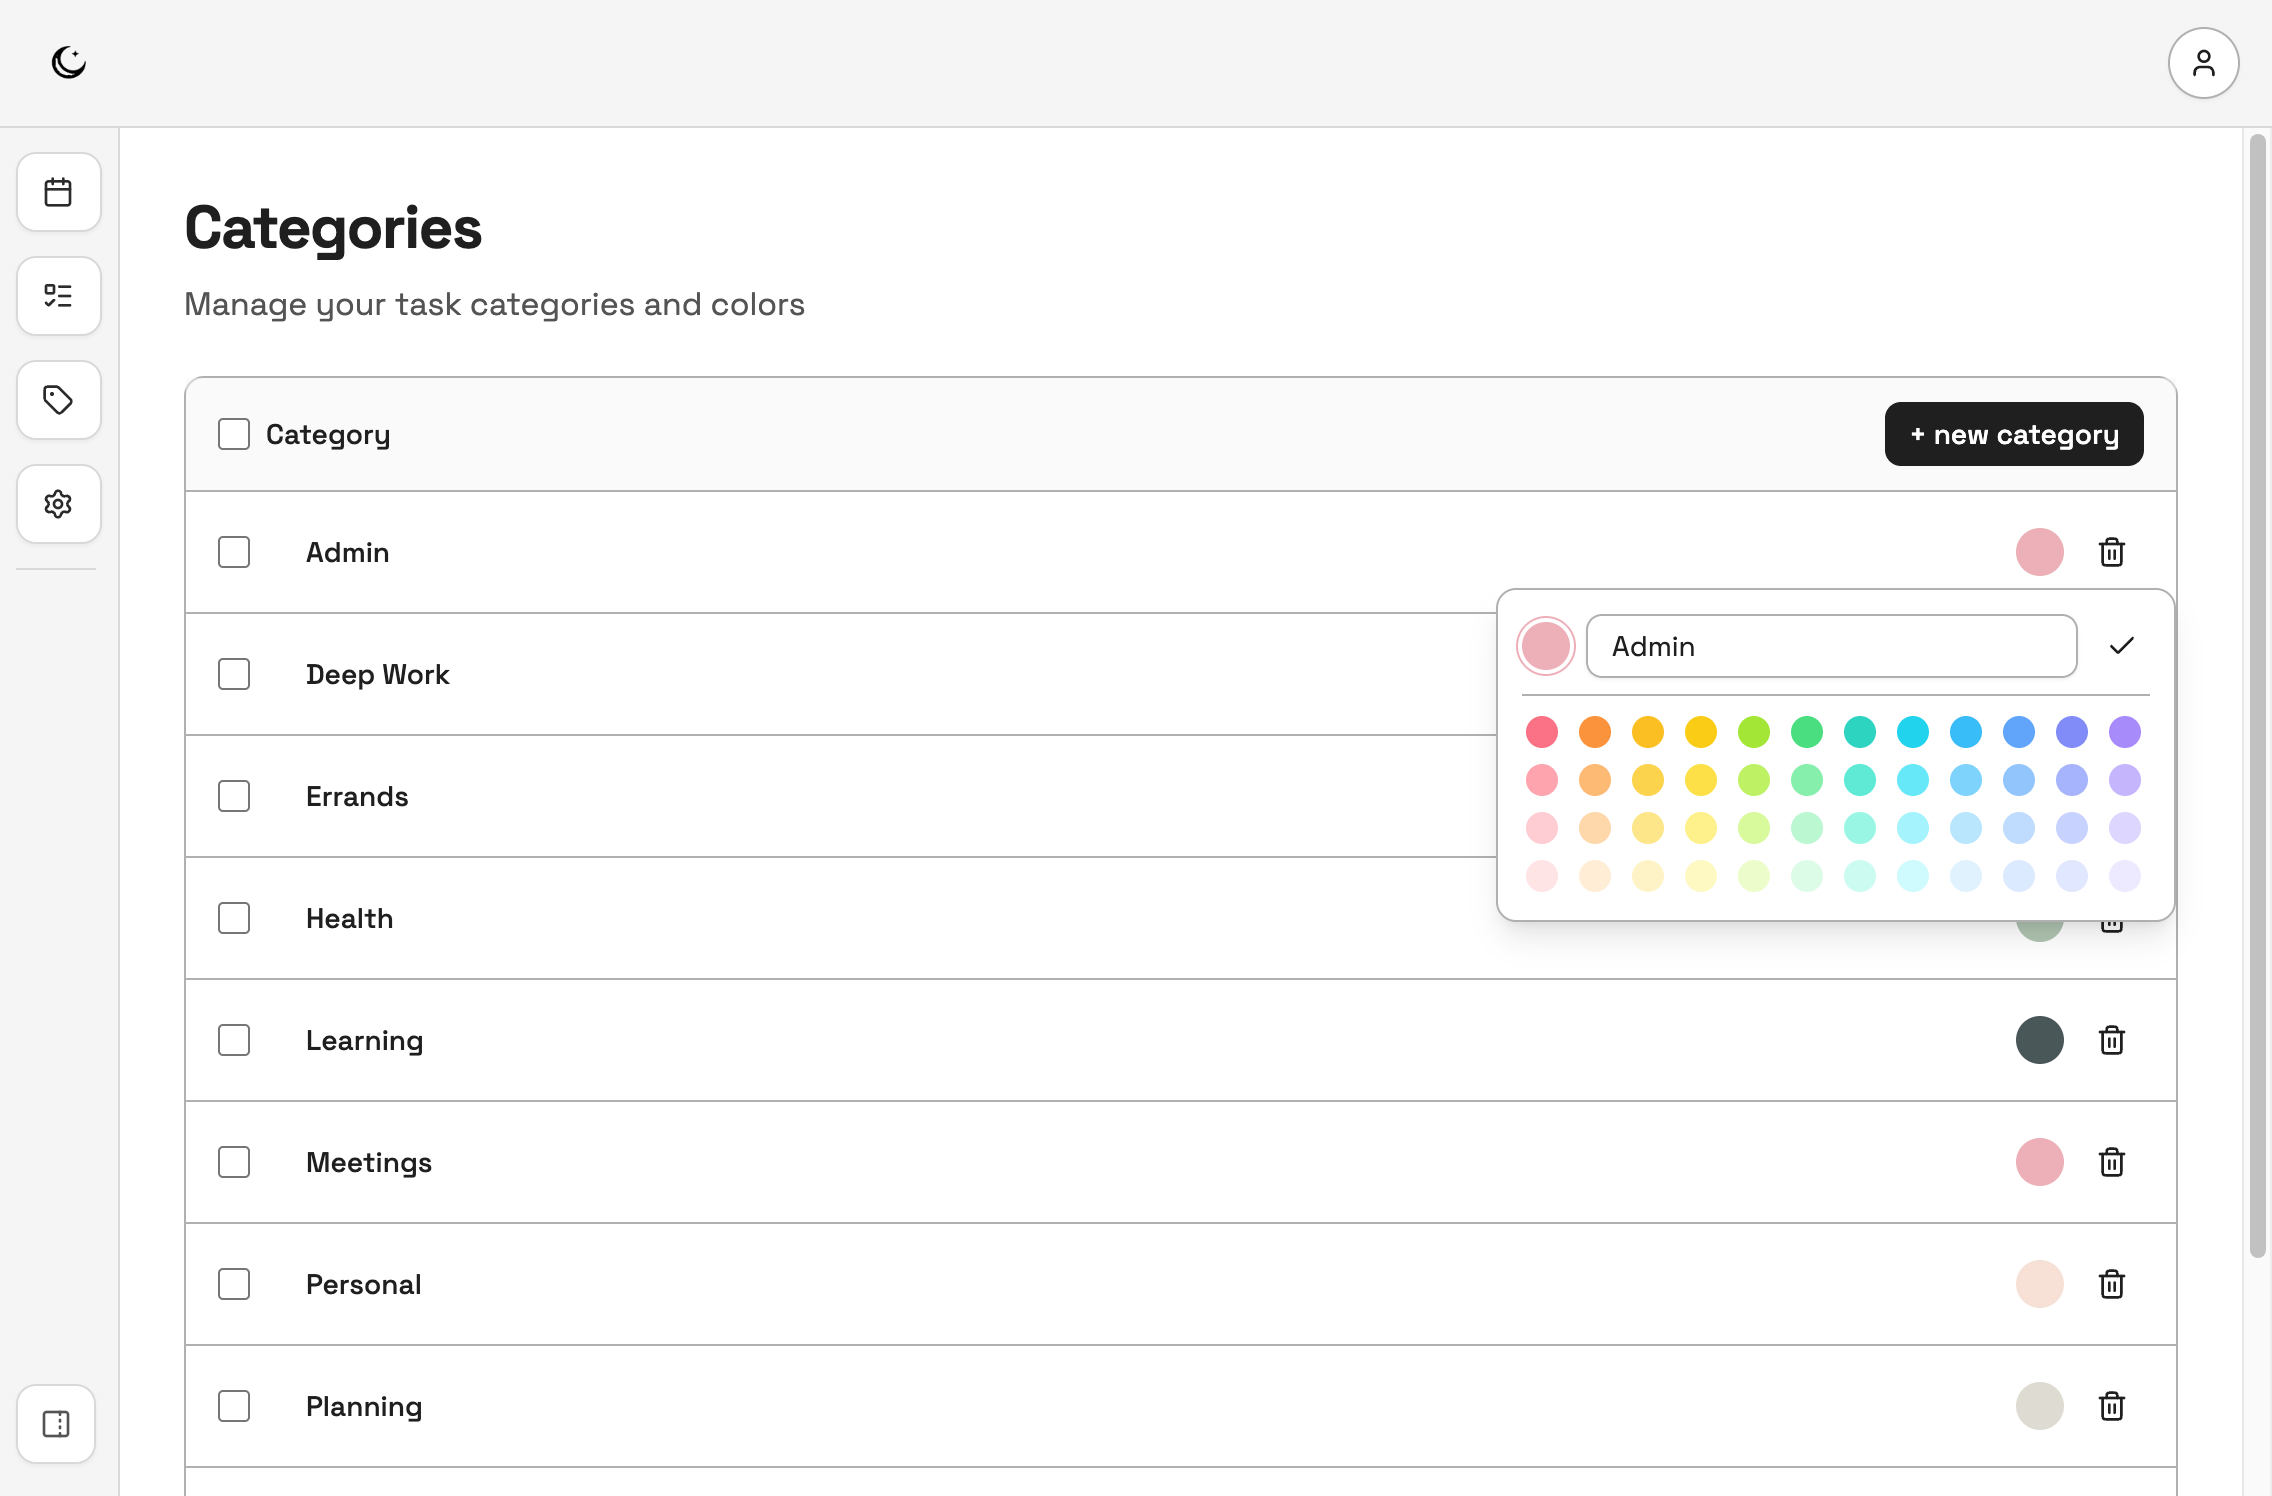Open calendar view in sidebar
Viewport: 2272px width, 1496px height.
coord(58,192)
